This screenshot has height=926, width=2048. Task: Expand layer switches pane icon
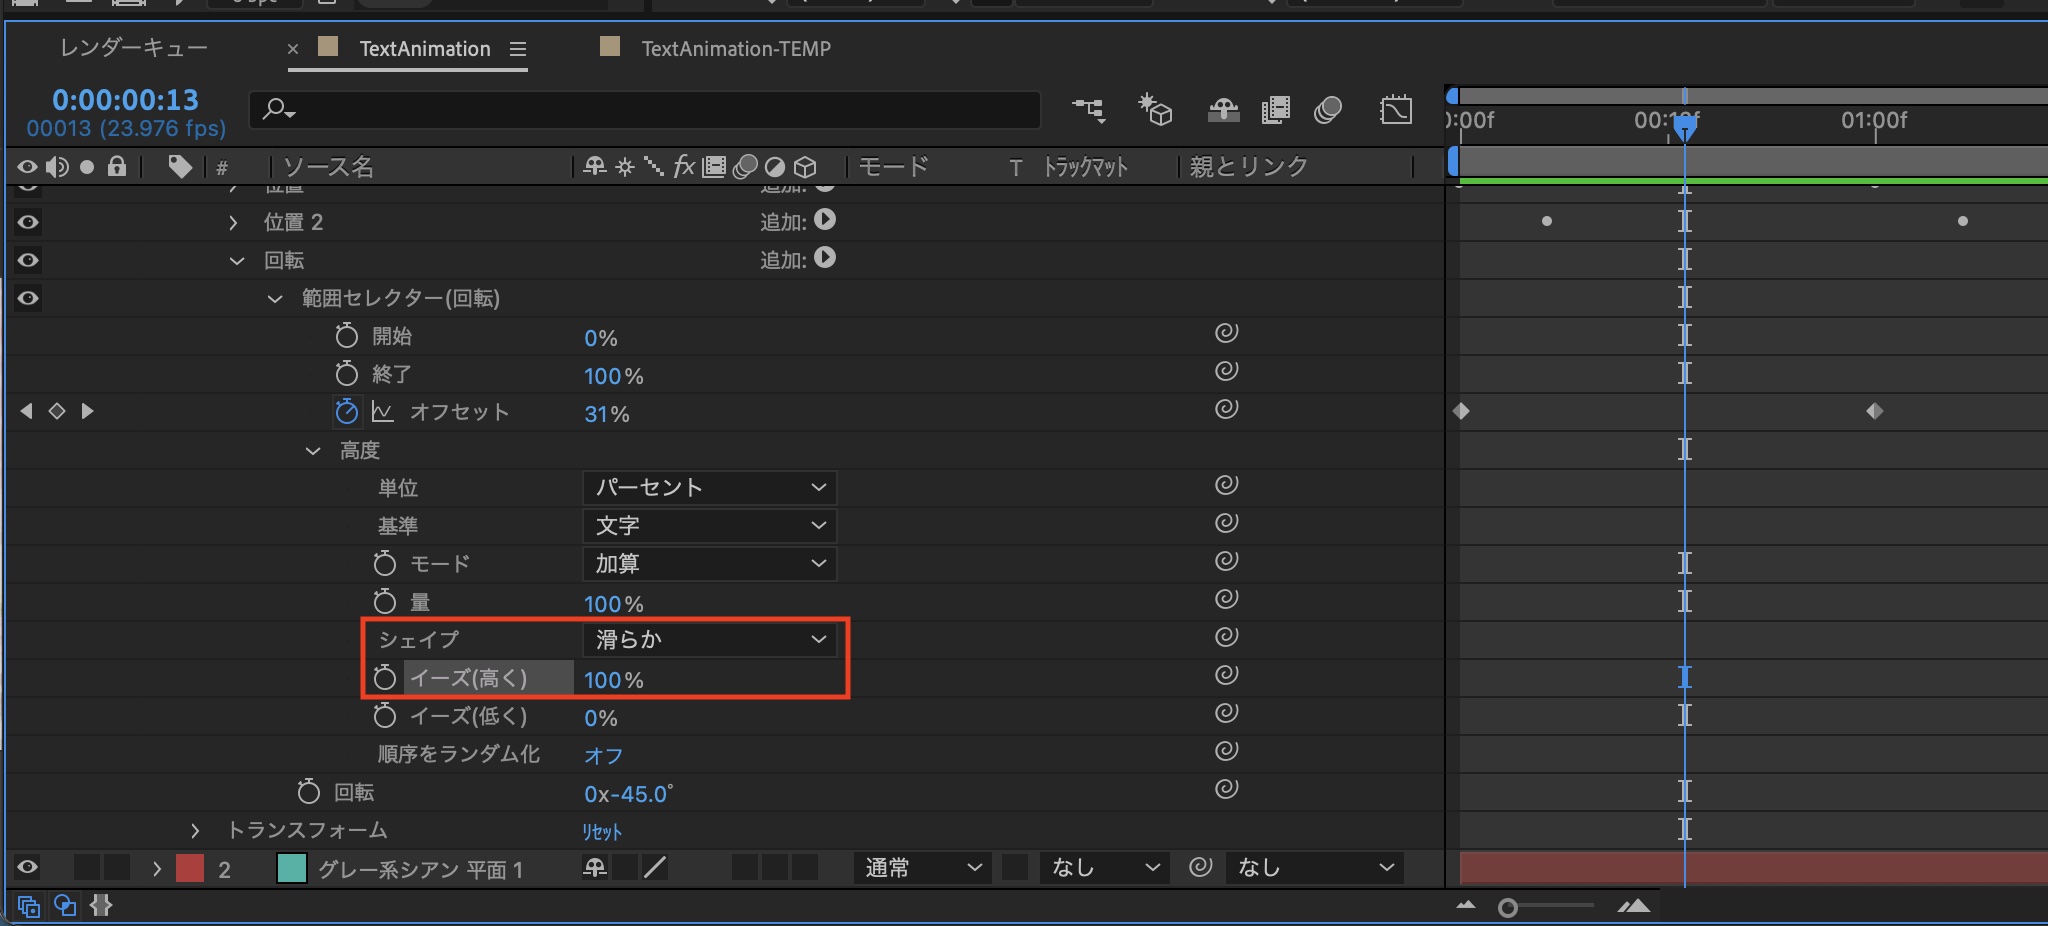[28, 906]
